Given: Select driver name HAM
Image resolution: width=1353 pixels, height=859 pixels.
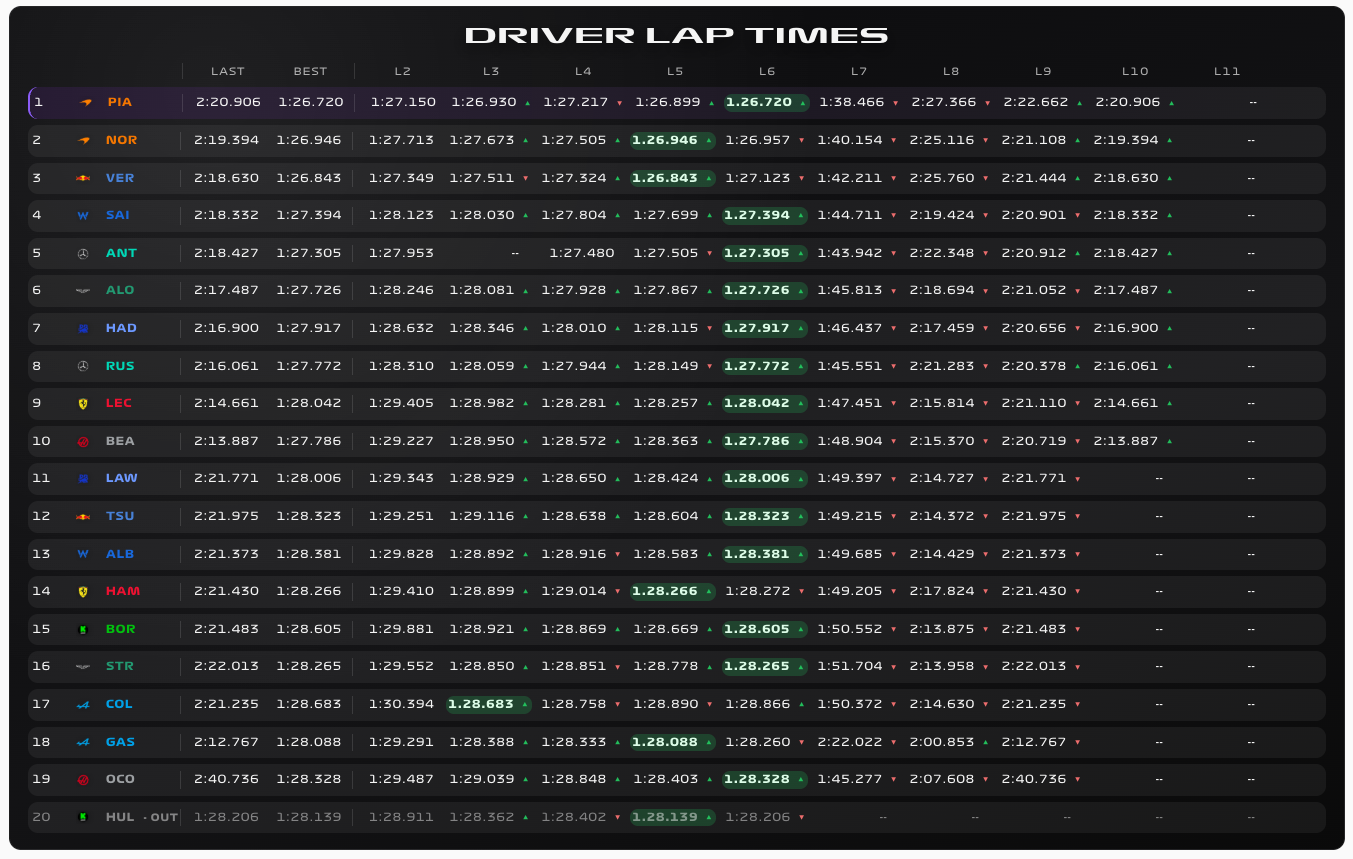Looking at the screenshot, I should coord(123,592).
